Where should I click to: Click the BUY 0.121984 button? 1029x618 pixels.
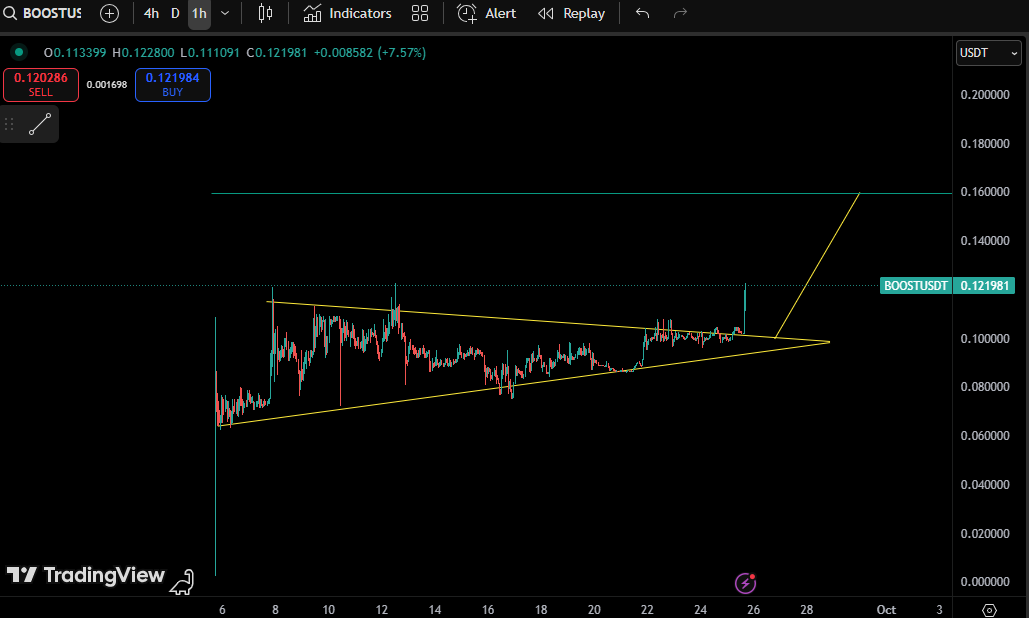(172, 85)
